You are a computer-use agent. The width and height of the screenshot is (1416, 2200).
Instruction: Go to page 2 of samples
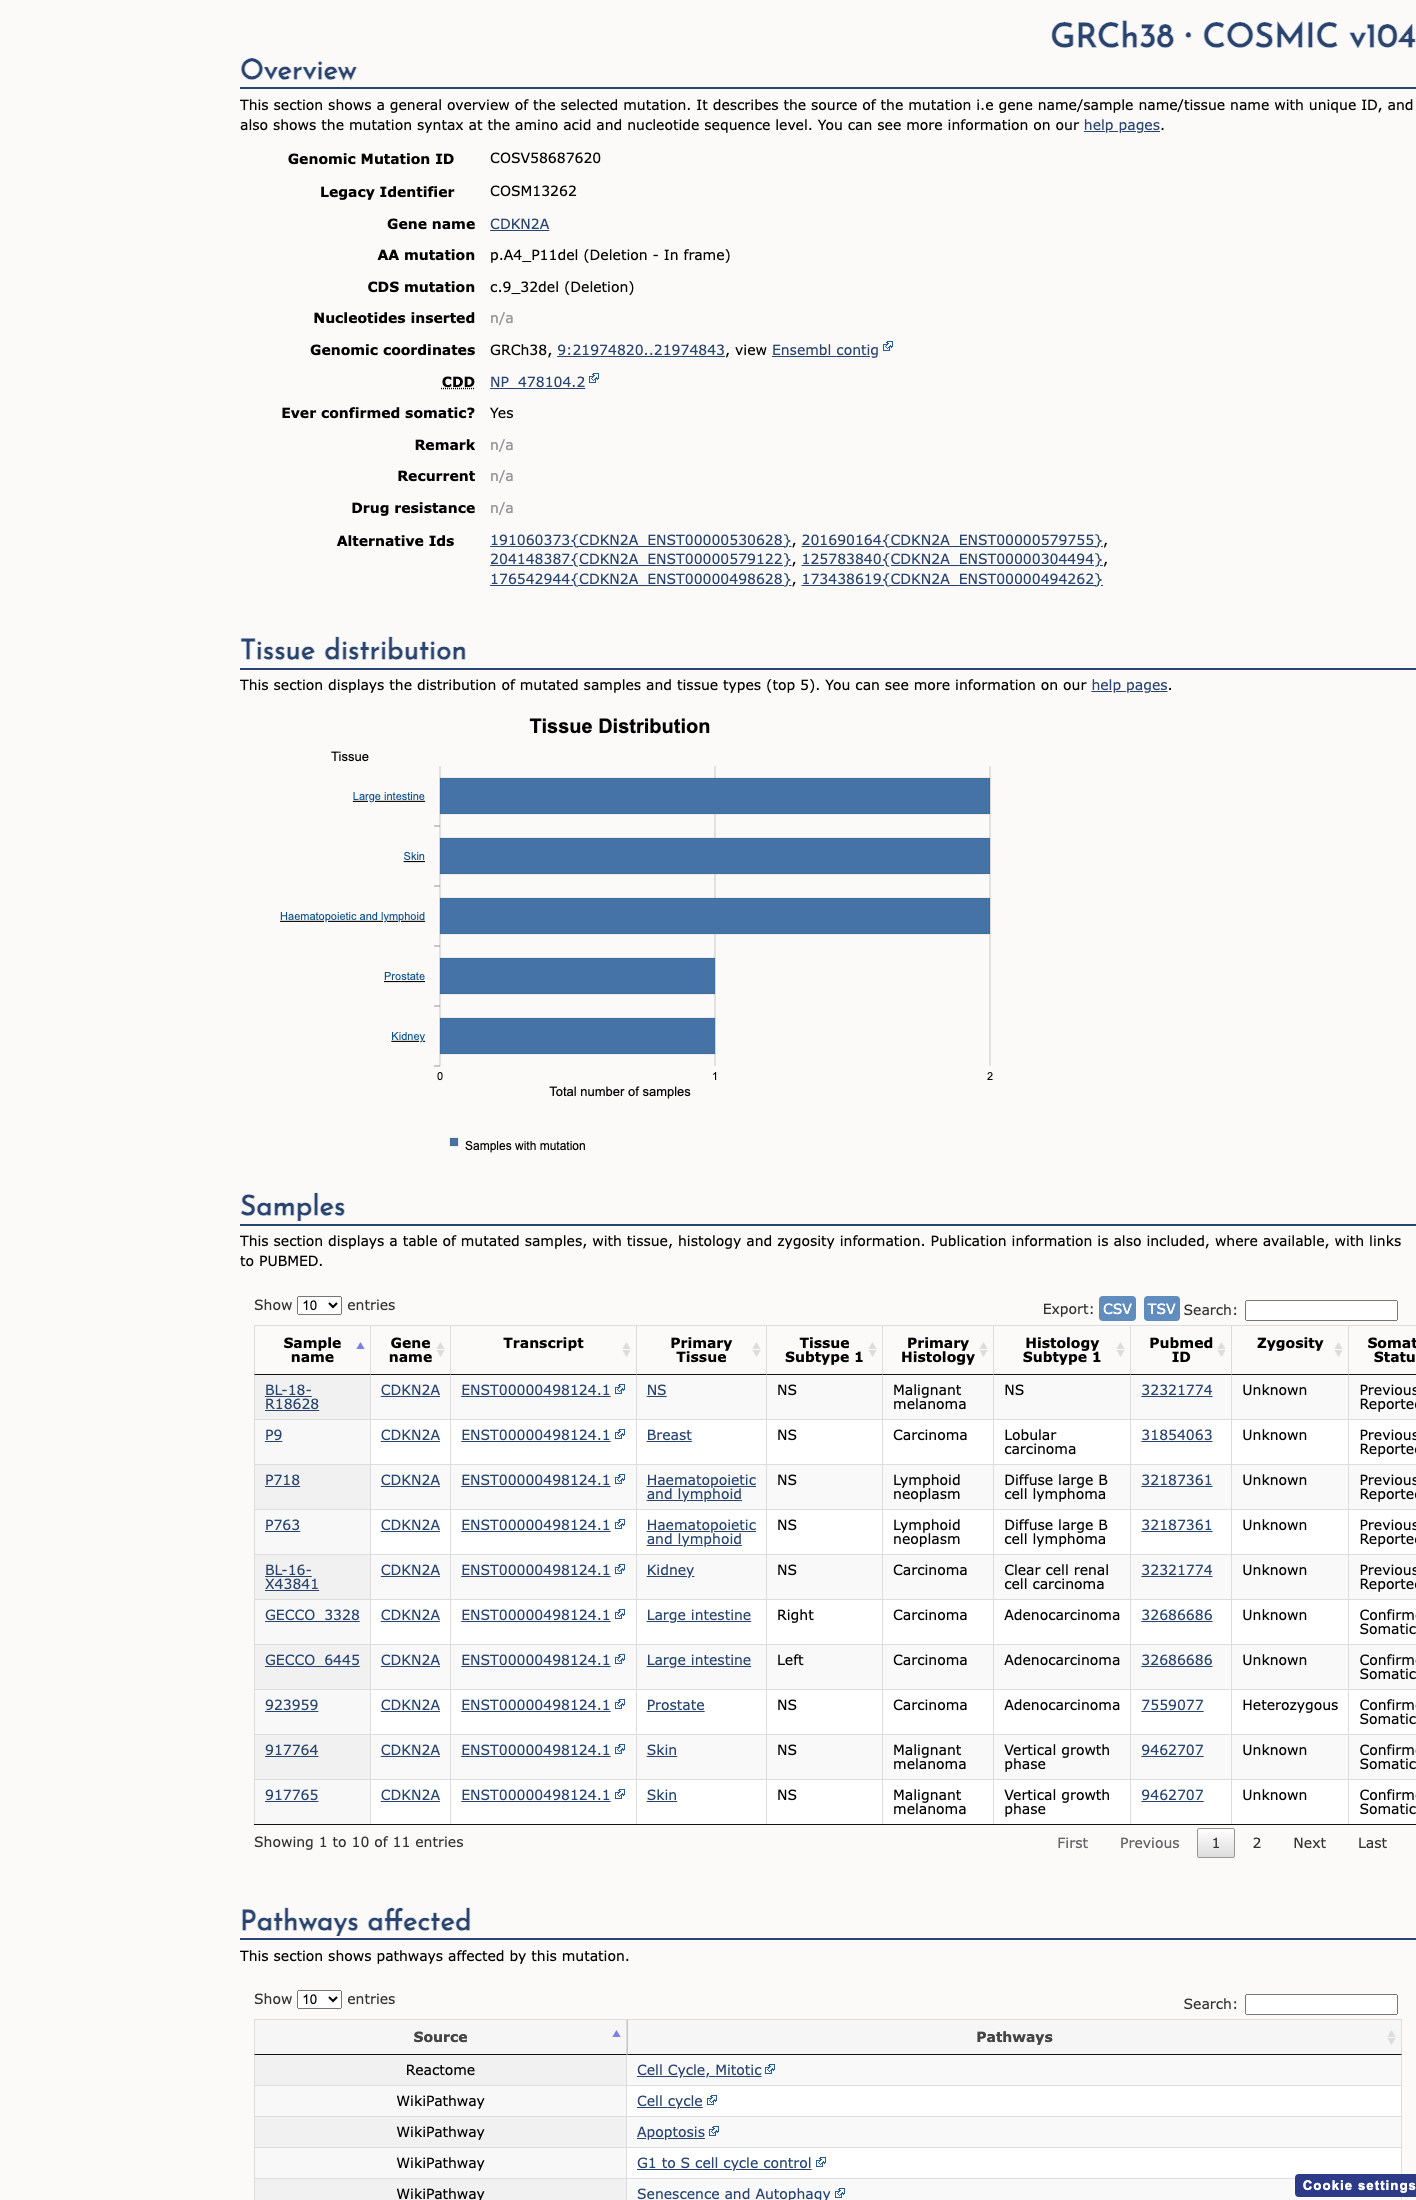point(1257,1843)
